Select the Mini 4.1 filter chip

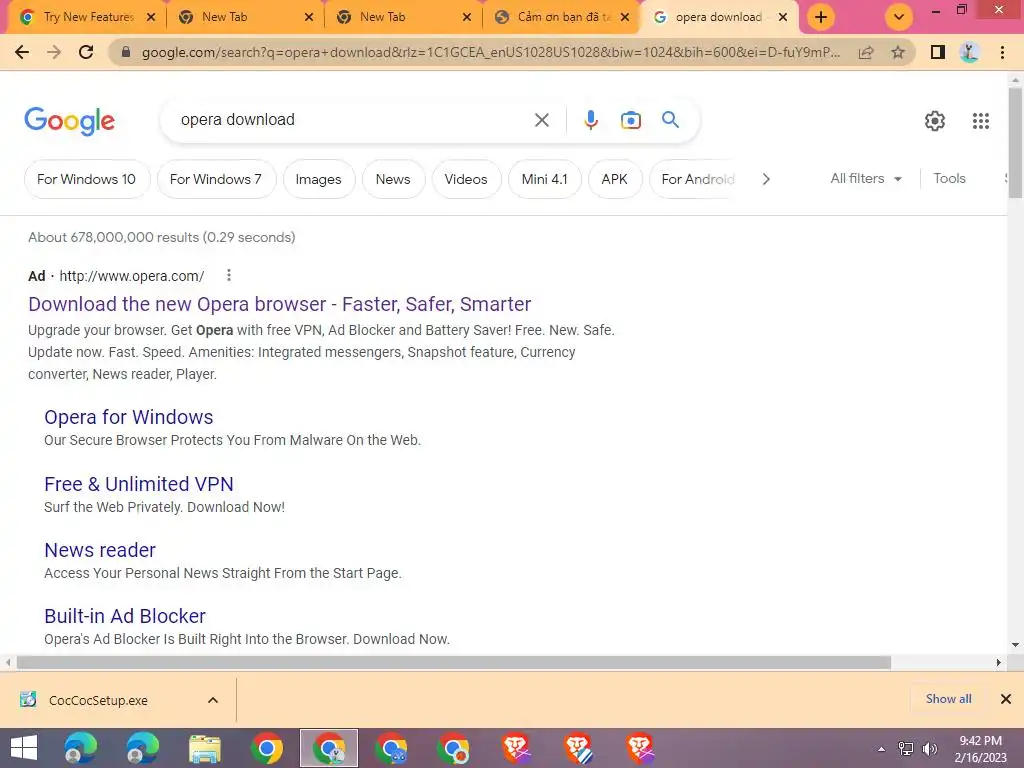(x=545, y=179)
